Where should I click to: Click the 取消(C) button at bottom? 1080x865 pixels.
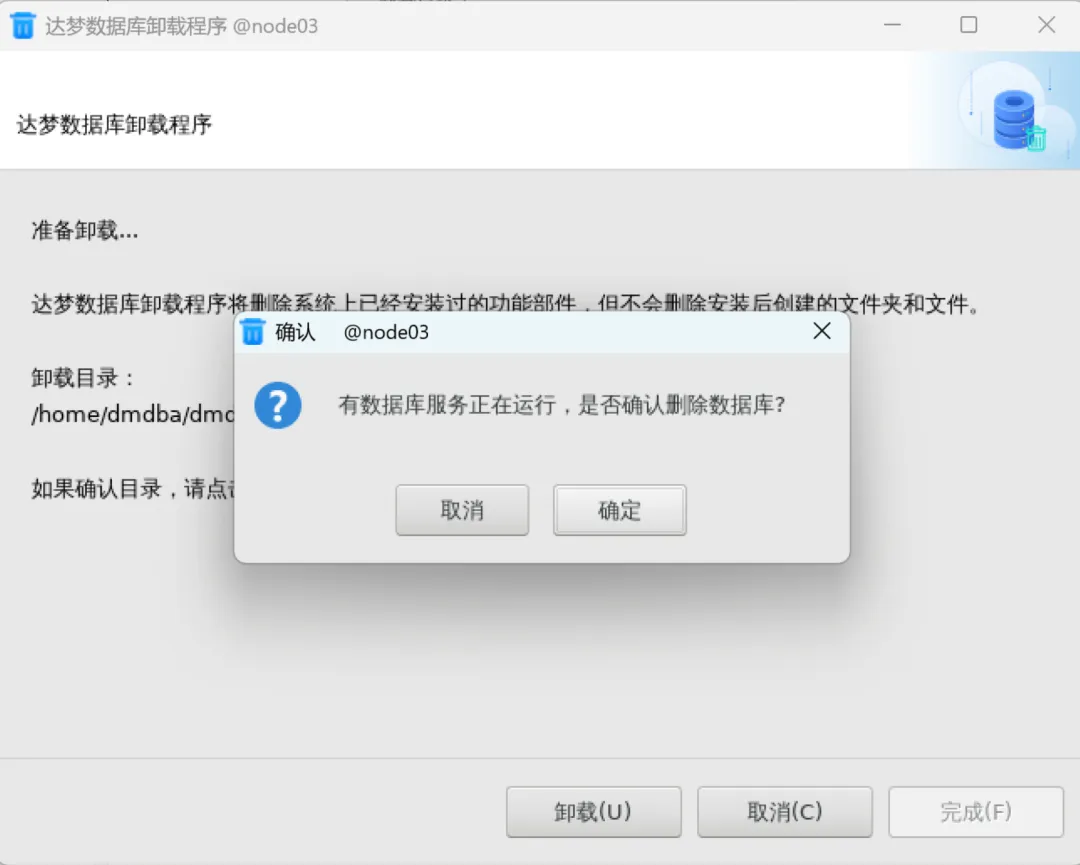coord(785,812)
